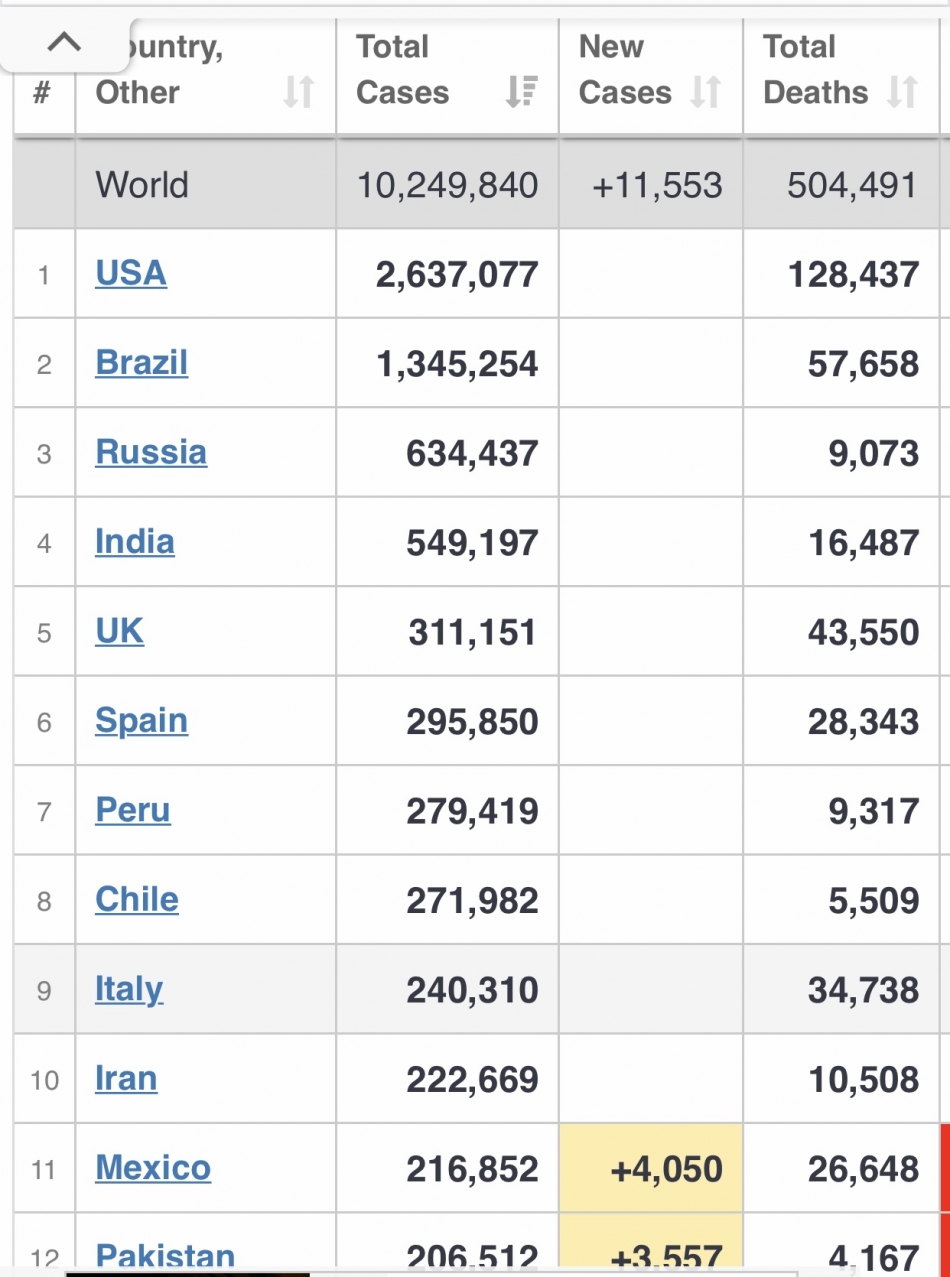Open the UK country link
The height and width of the screenshot is (1277, 950).
click(x=120, y=631)
